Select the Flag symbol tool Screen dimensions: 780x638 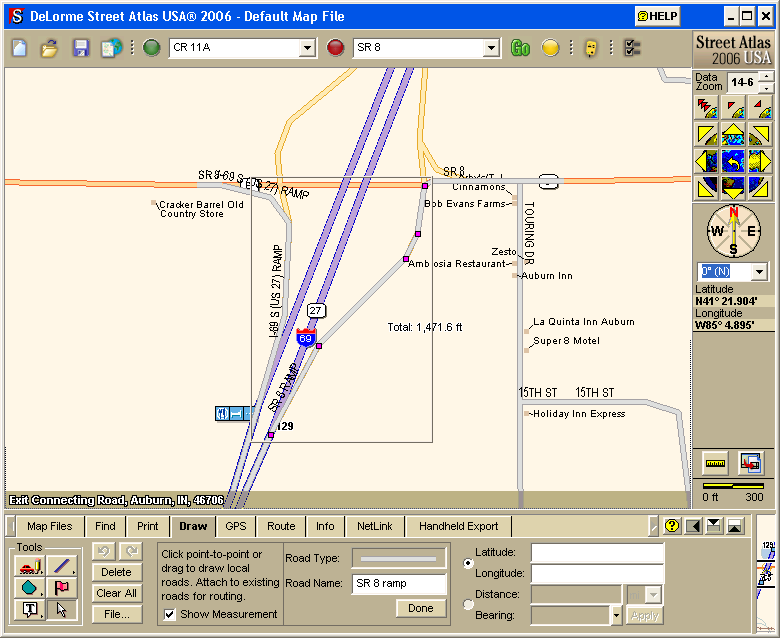point(62,588)
